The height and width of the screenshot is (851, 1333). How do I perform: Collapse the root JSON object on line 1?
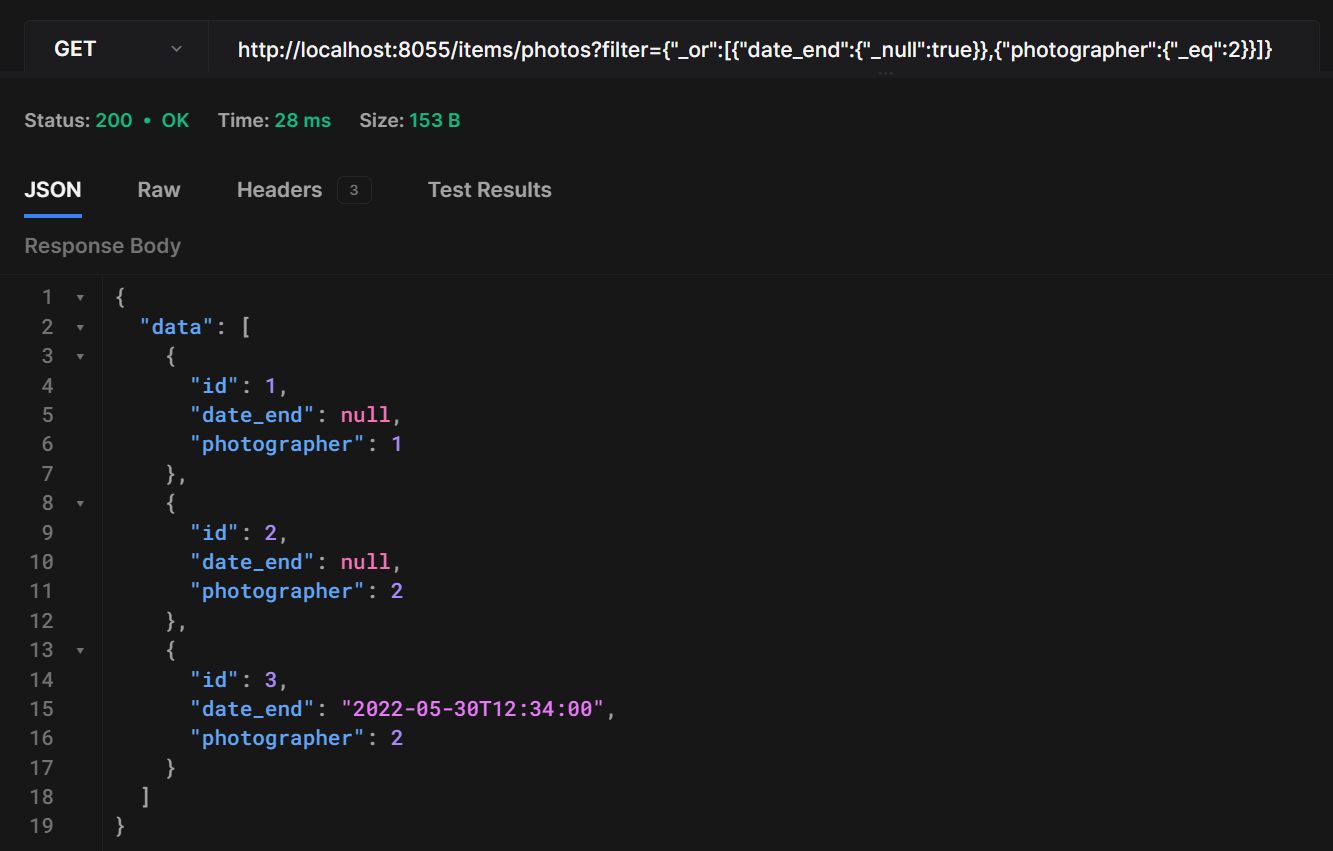click(x=79, y=296)
